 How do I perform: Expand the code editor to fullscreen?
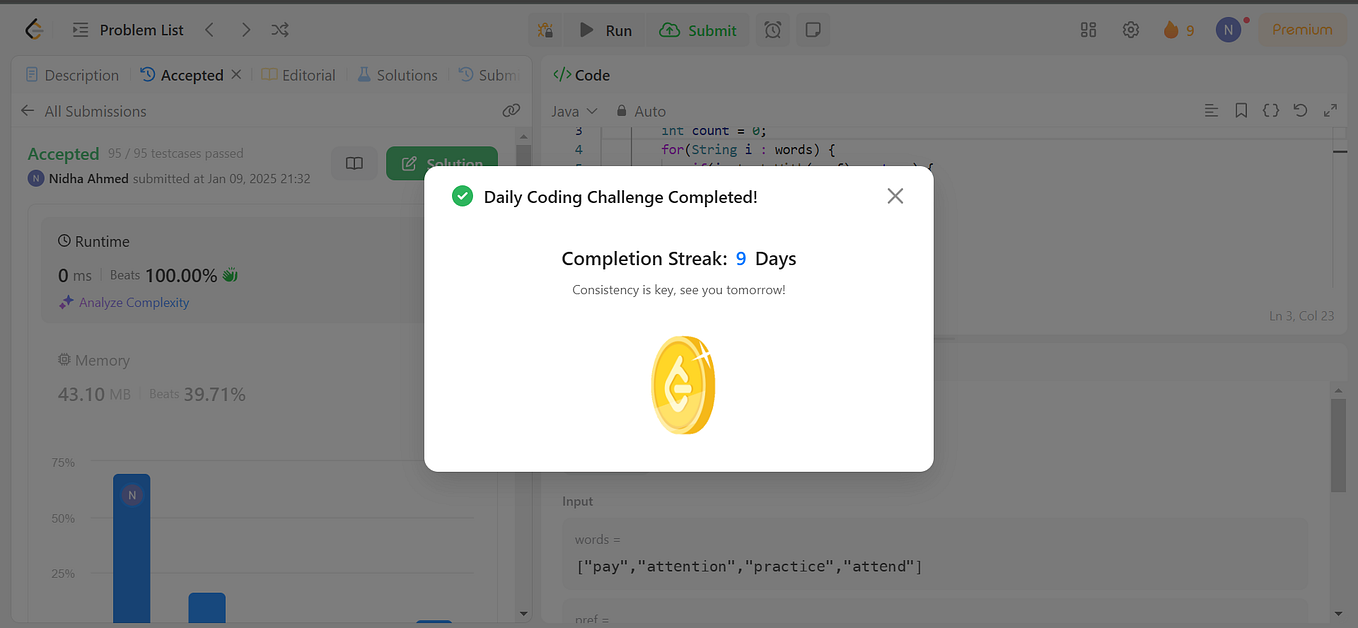tap(1331, 111)
